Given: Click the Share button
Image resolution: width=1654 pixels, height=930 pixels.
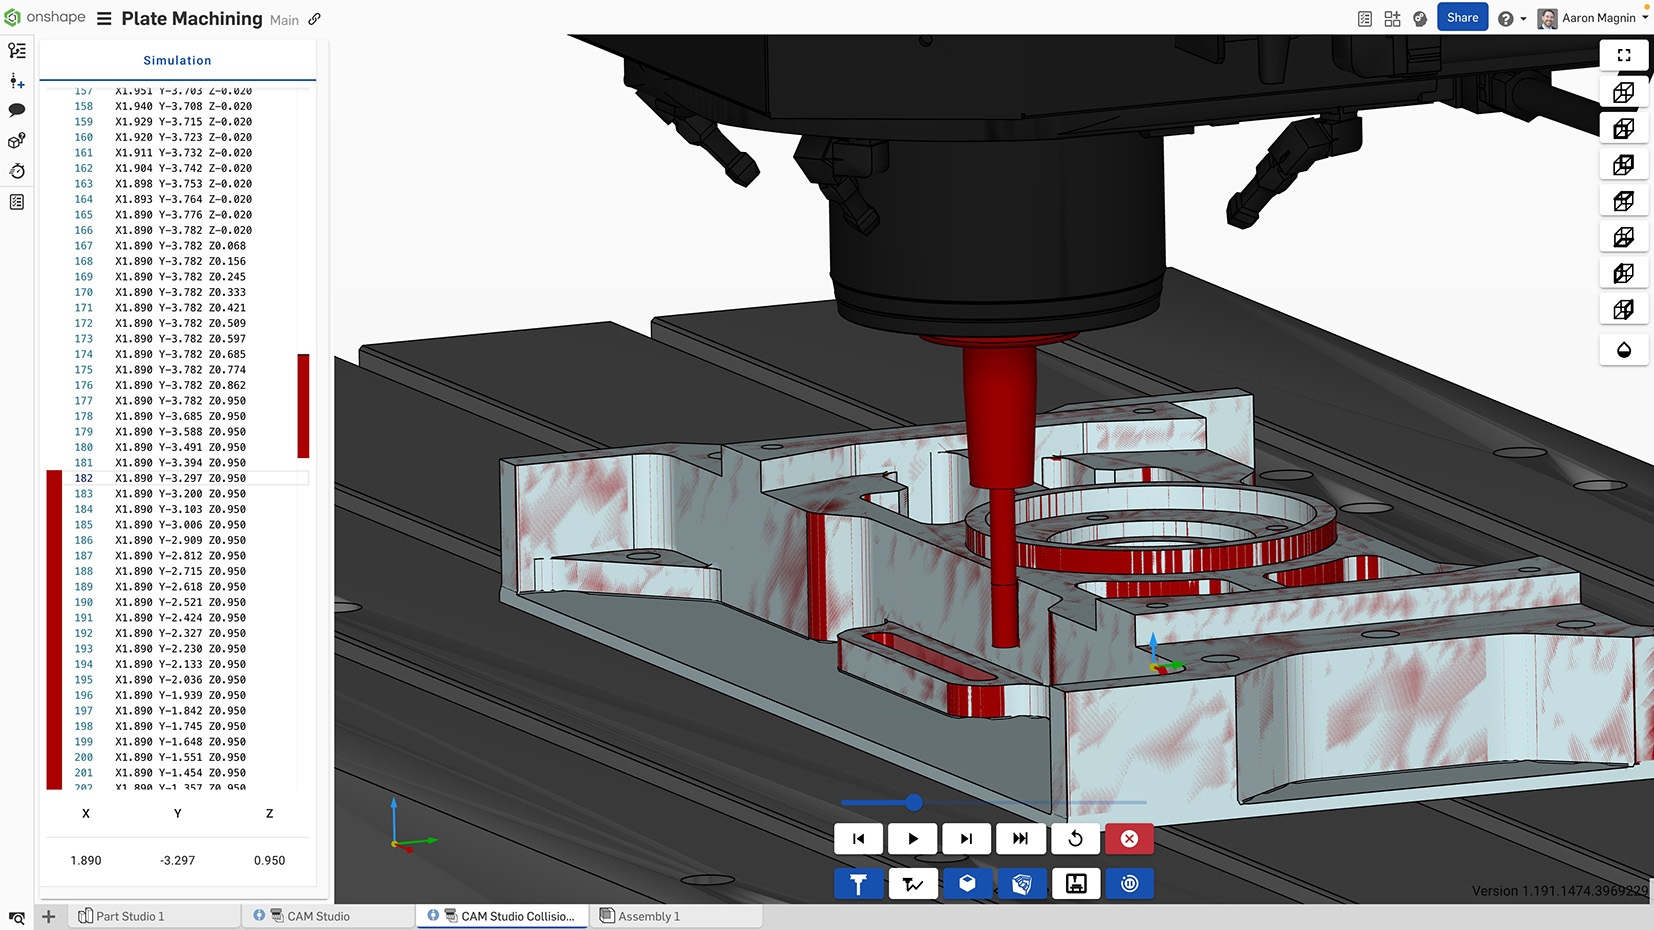Looking at the screenshot, I should click(x=1462, y=17).
